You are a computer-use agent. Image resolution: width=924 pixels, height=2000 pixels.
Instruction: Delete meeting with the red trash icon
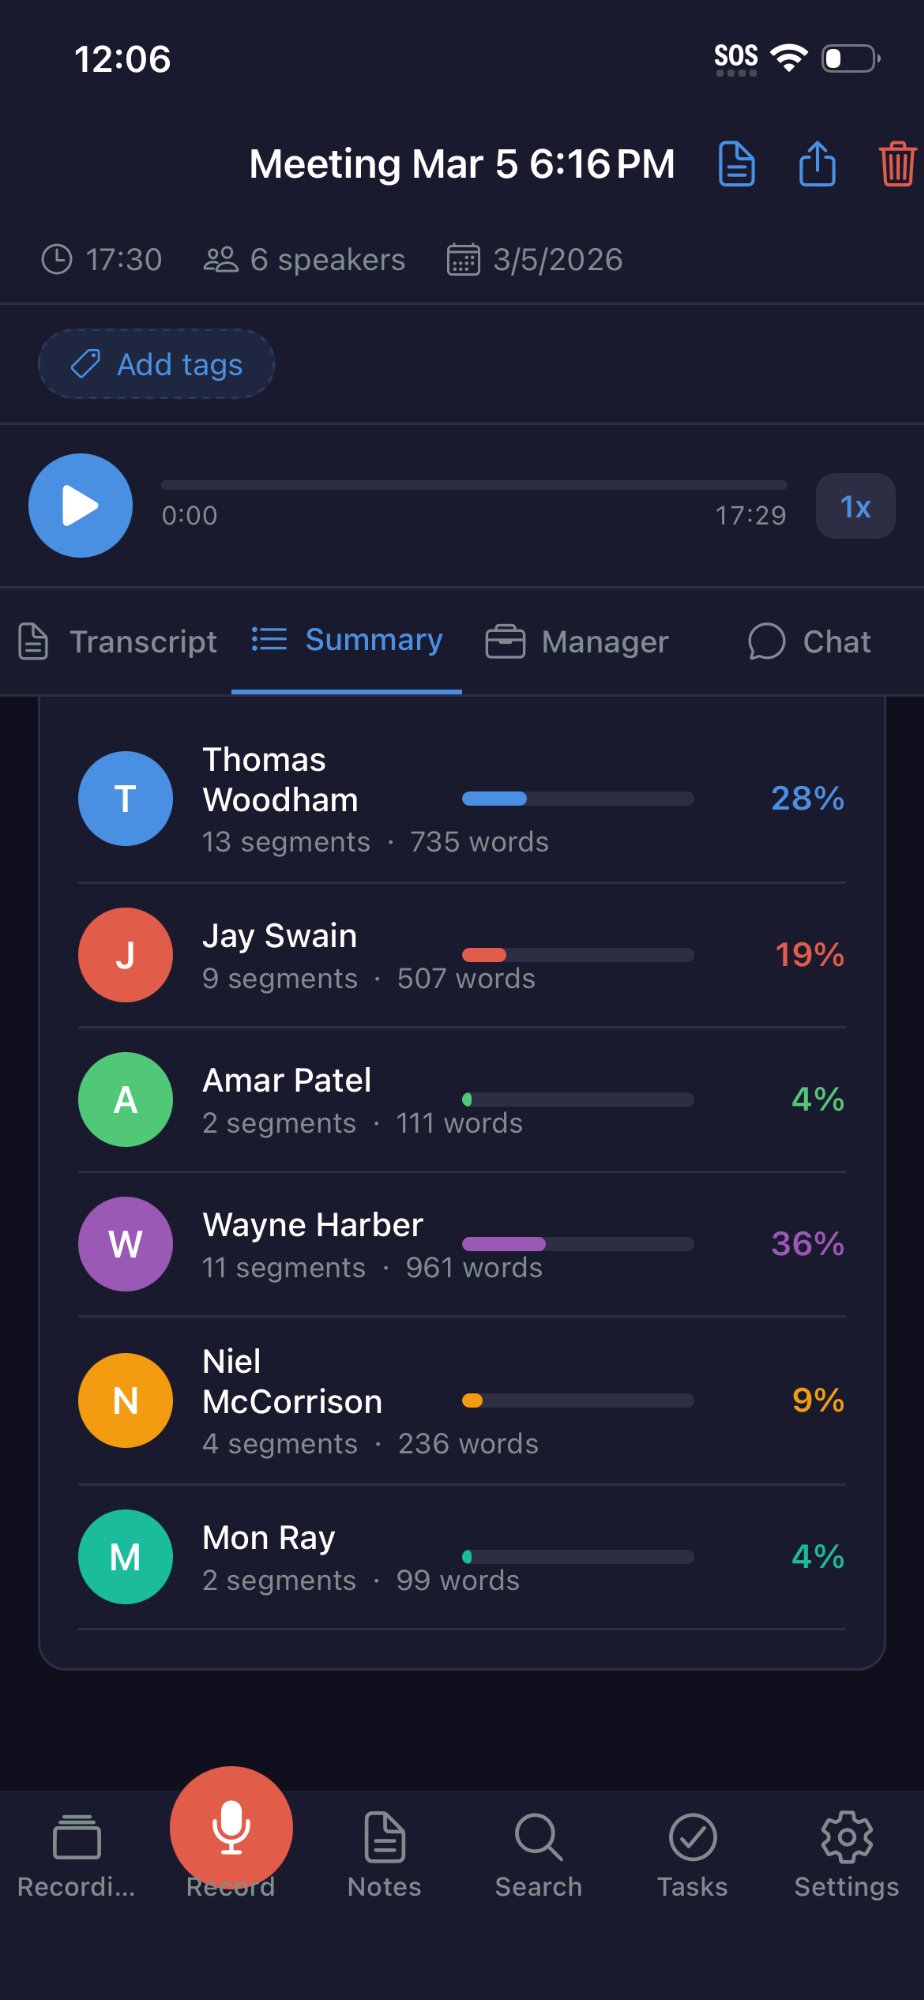pos(897,164)
